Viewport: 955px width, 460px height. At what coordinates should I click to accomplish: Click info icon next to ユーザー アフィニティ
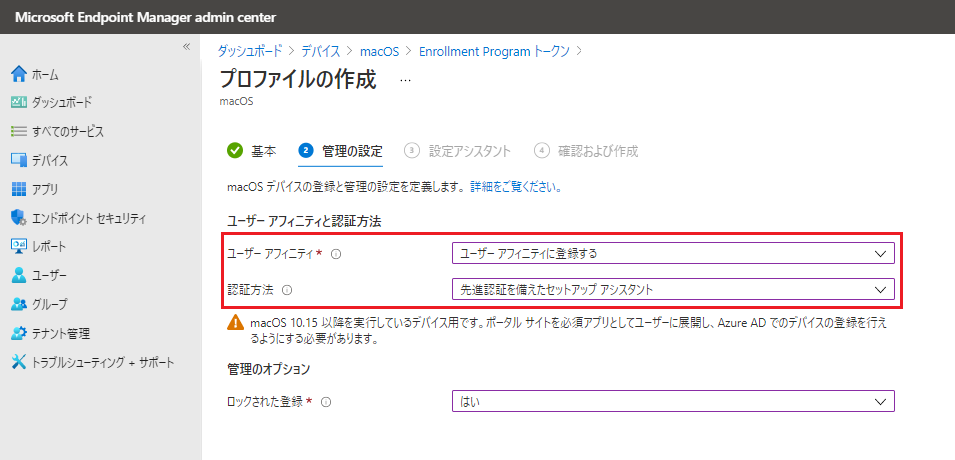point(335,255)
